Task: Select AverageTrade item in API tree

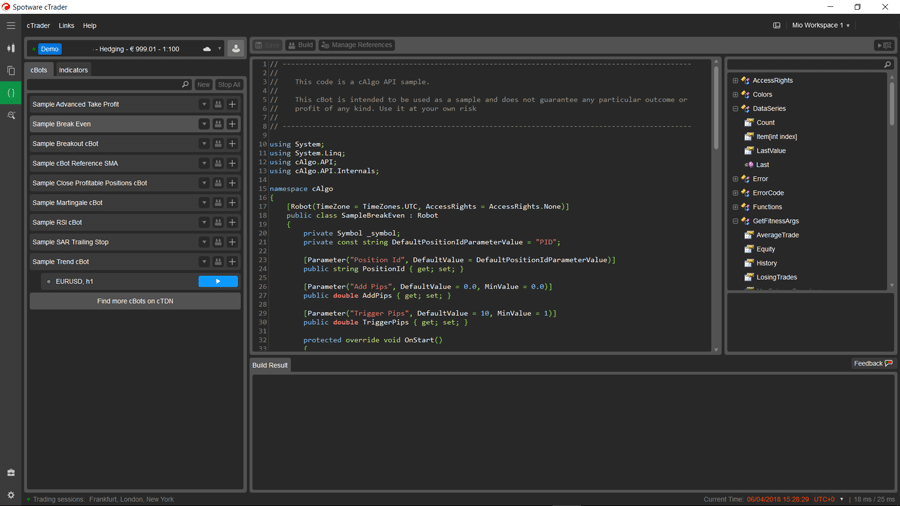Action: click(777, 235)
